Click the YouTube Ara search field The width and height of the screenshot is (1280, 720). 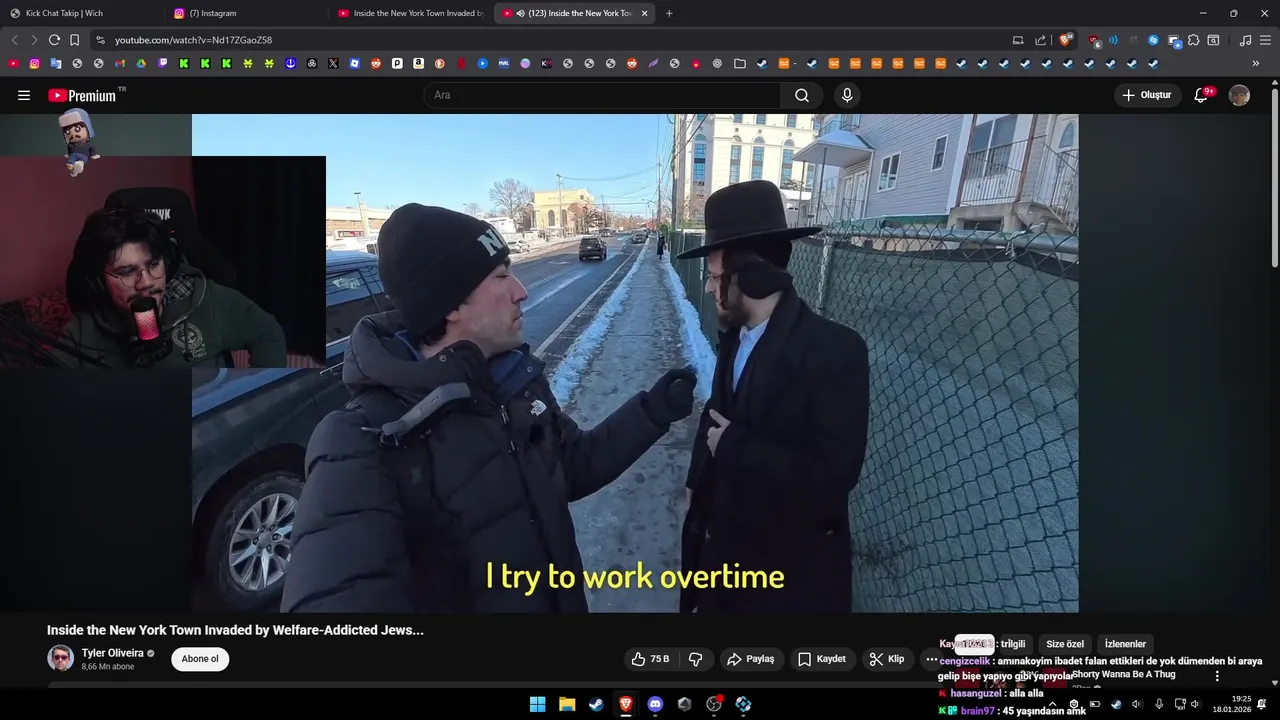click(x=603, y=95)
